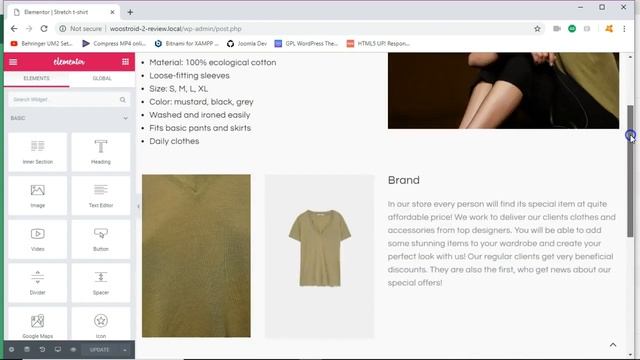
Task: Switch to the Global tab
Action: tap(102, 78)
